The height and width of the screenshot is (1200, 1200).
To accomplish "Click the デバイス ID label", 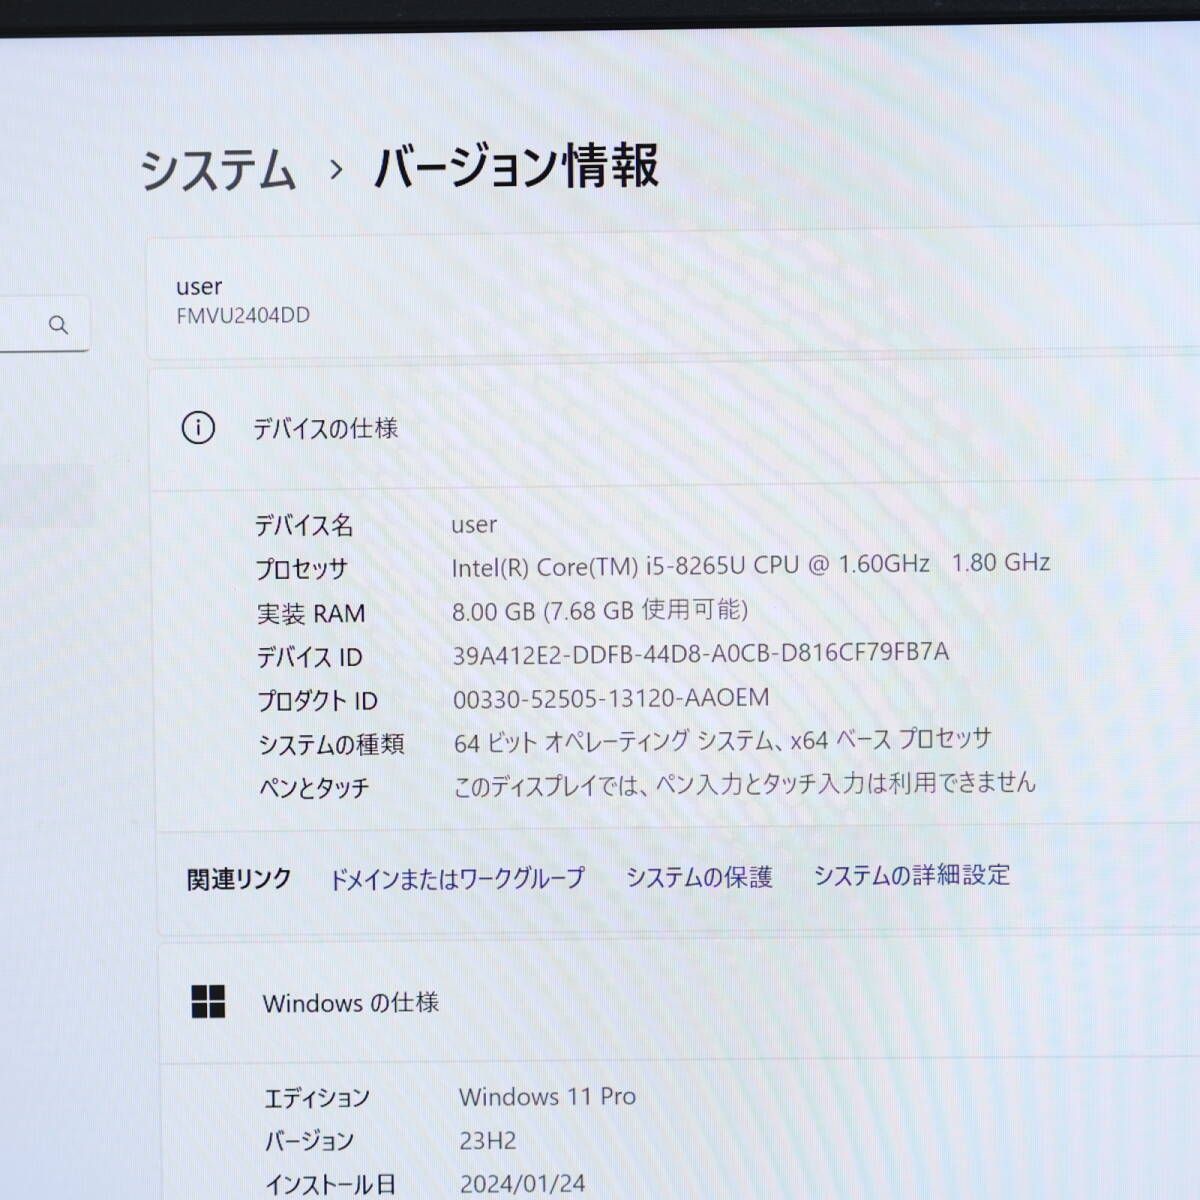I will (x=310, y=657).
